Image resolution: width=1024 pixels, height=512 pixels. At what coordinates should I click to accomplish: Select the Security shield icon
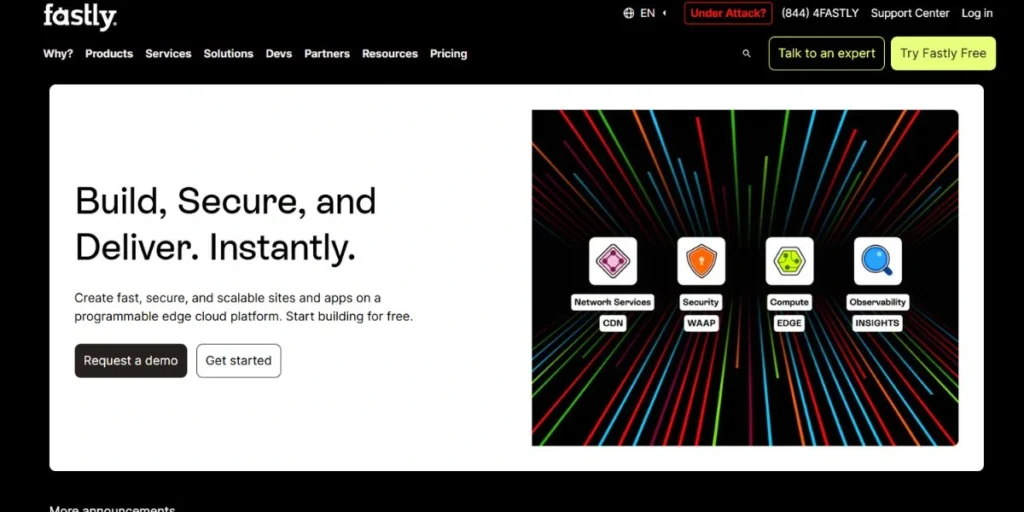(701, 261)
